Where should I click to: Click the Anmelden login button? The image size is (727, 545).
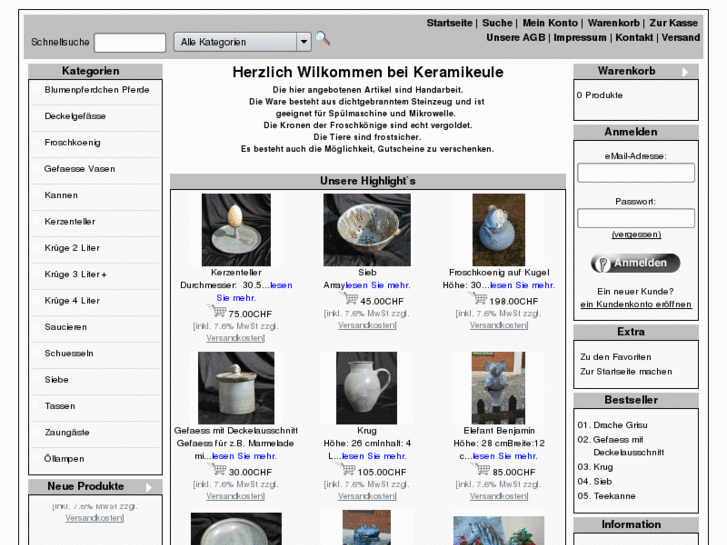[635, 263]
